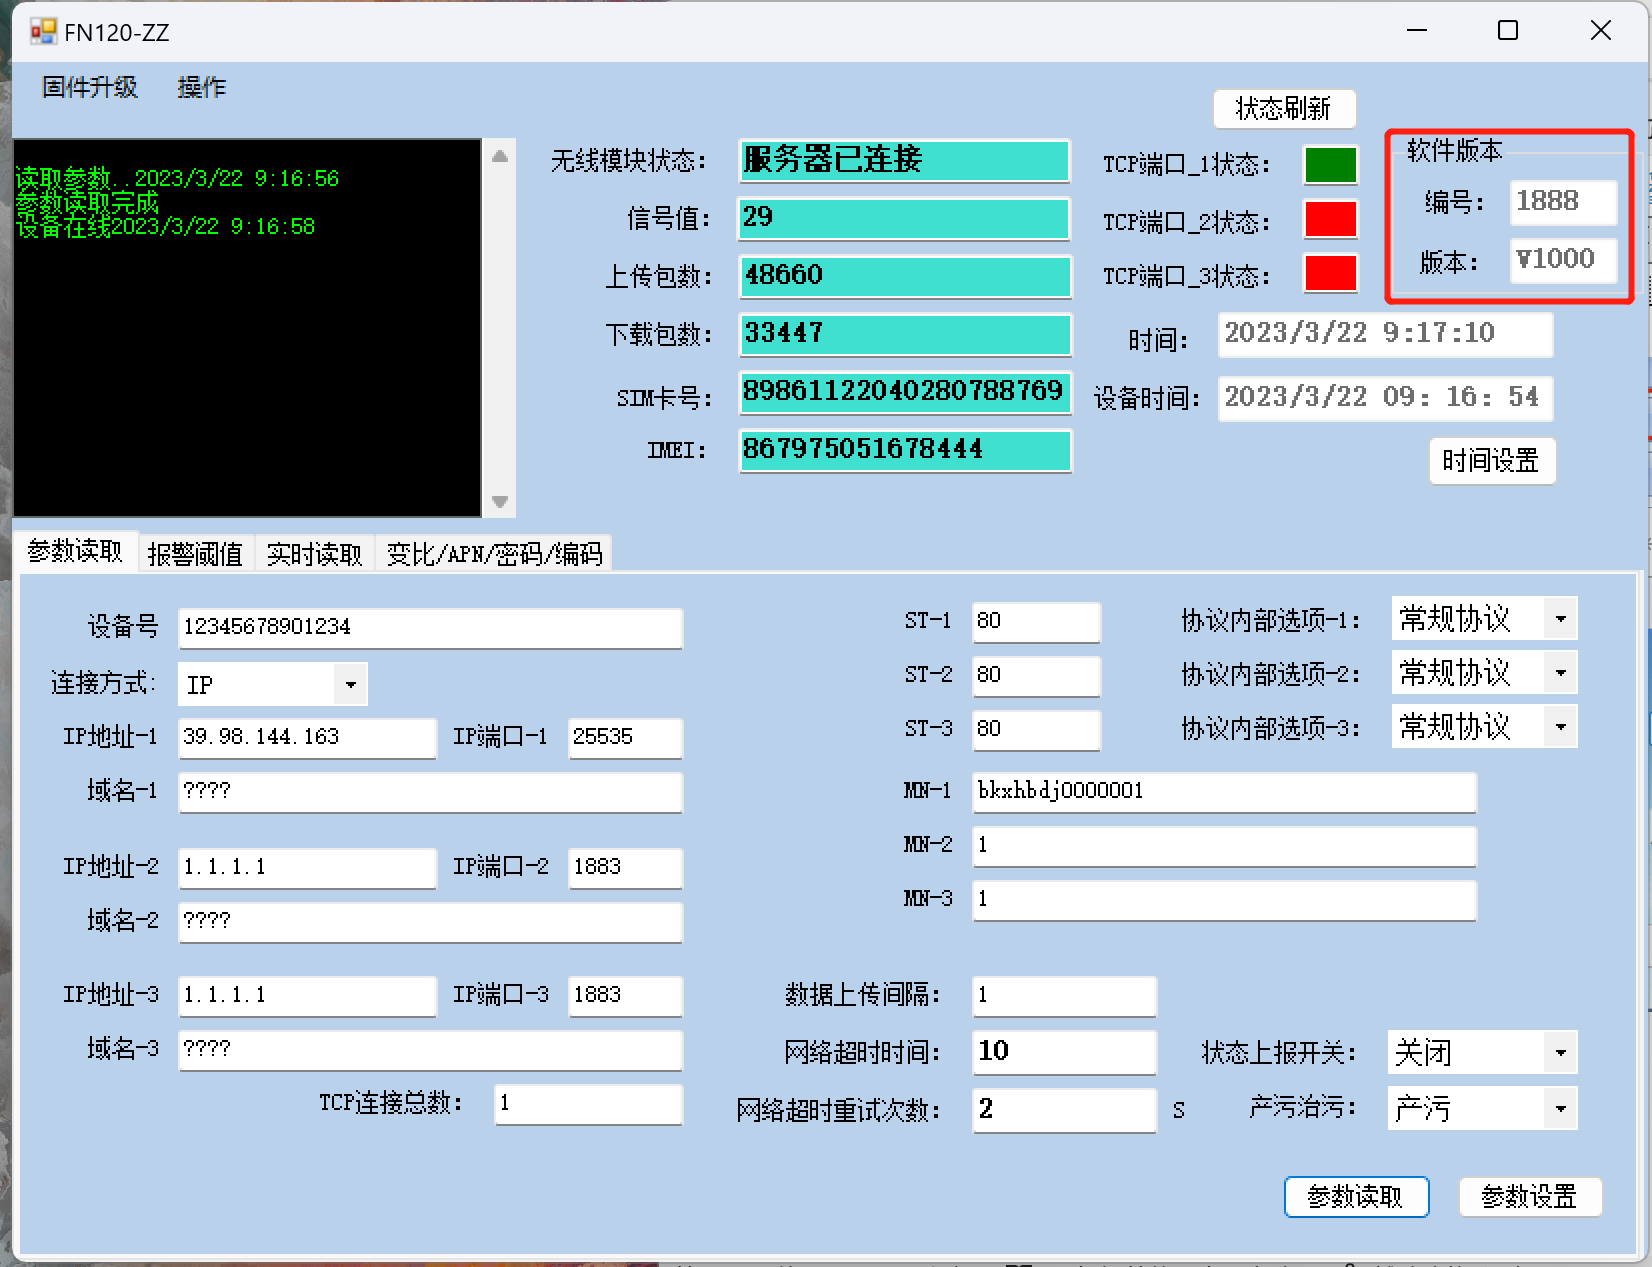Open the 固件升级 menu

pos(90,87)
